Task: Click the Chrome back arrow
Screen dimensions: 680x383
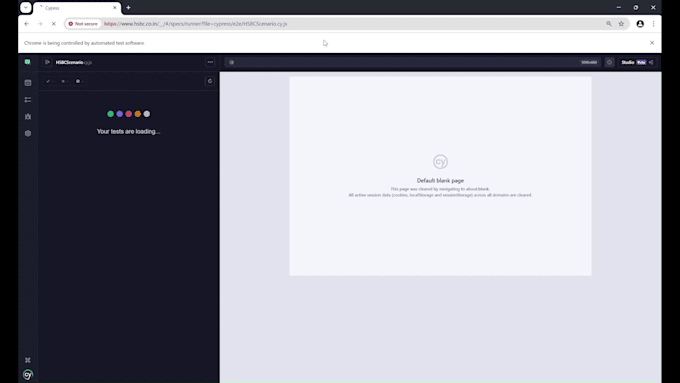Action: [x=27, y=24]
